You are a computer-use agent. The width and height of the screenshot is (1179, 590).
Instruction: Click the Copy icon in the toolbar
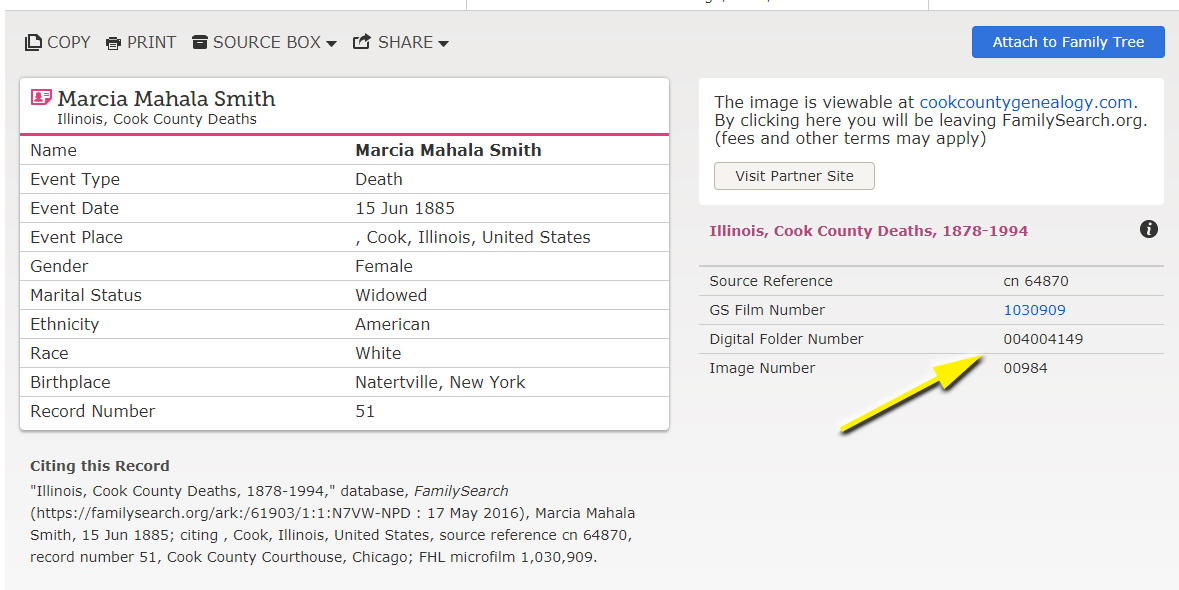34,43
